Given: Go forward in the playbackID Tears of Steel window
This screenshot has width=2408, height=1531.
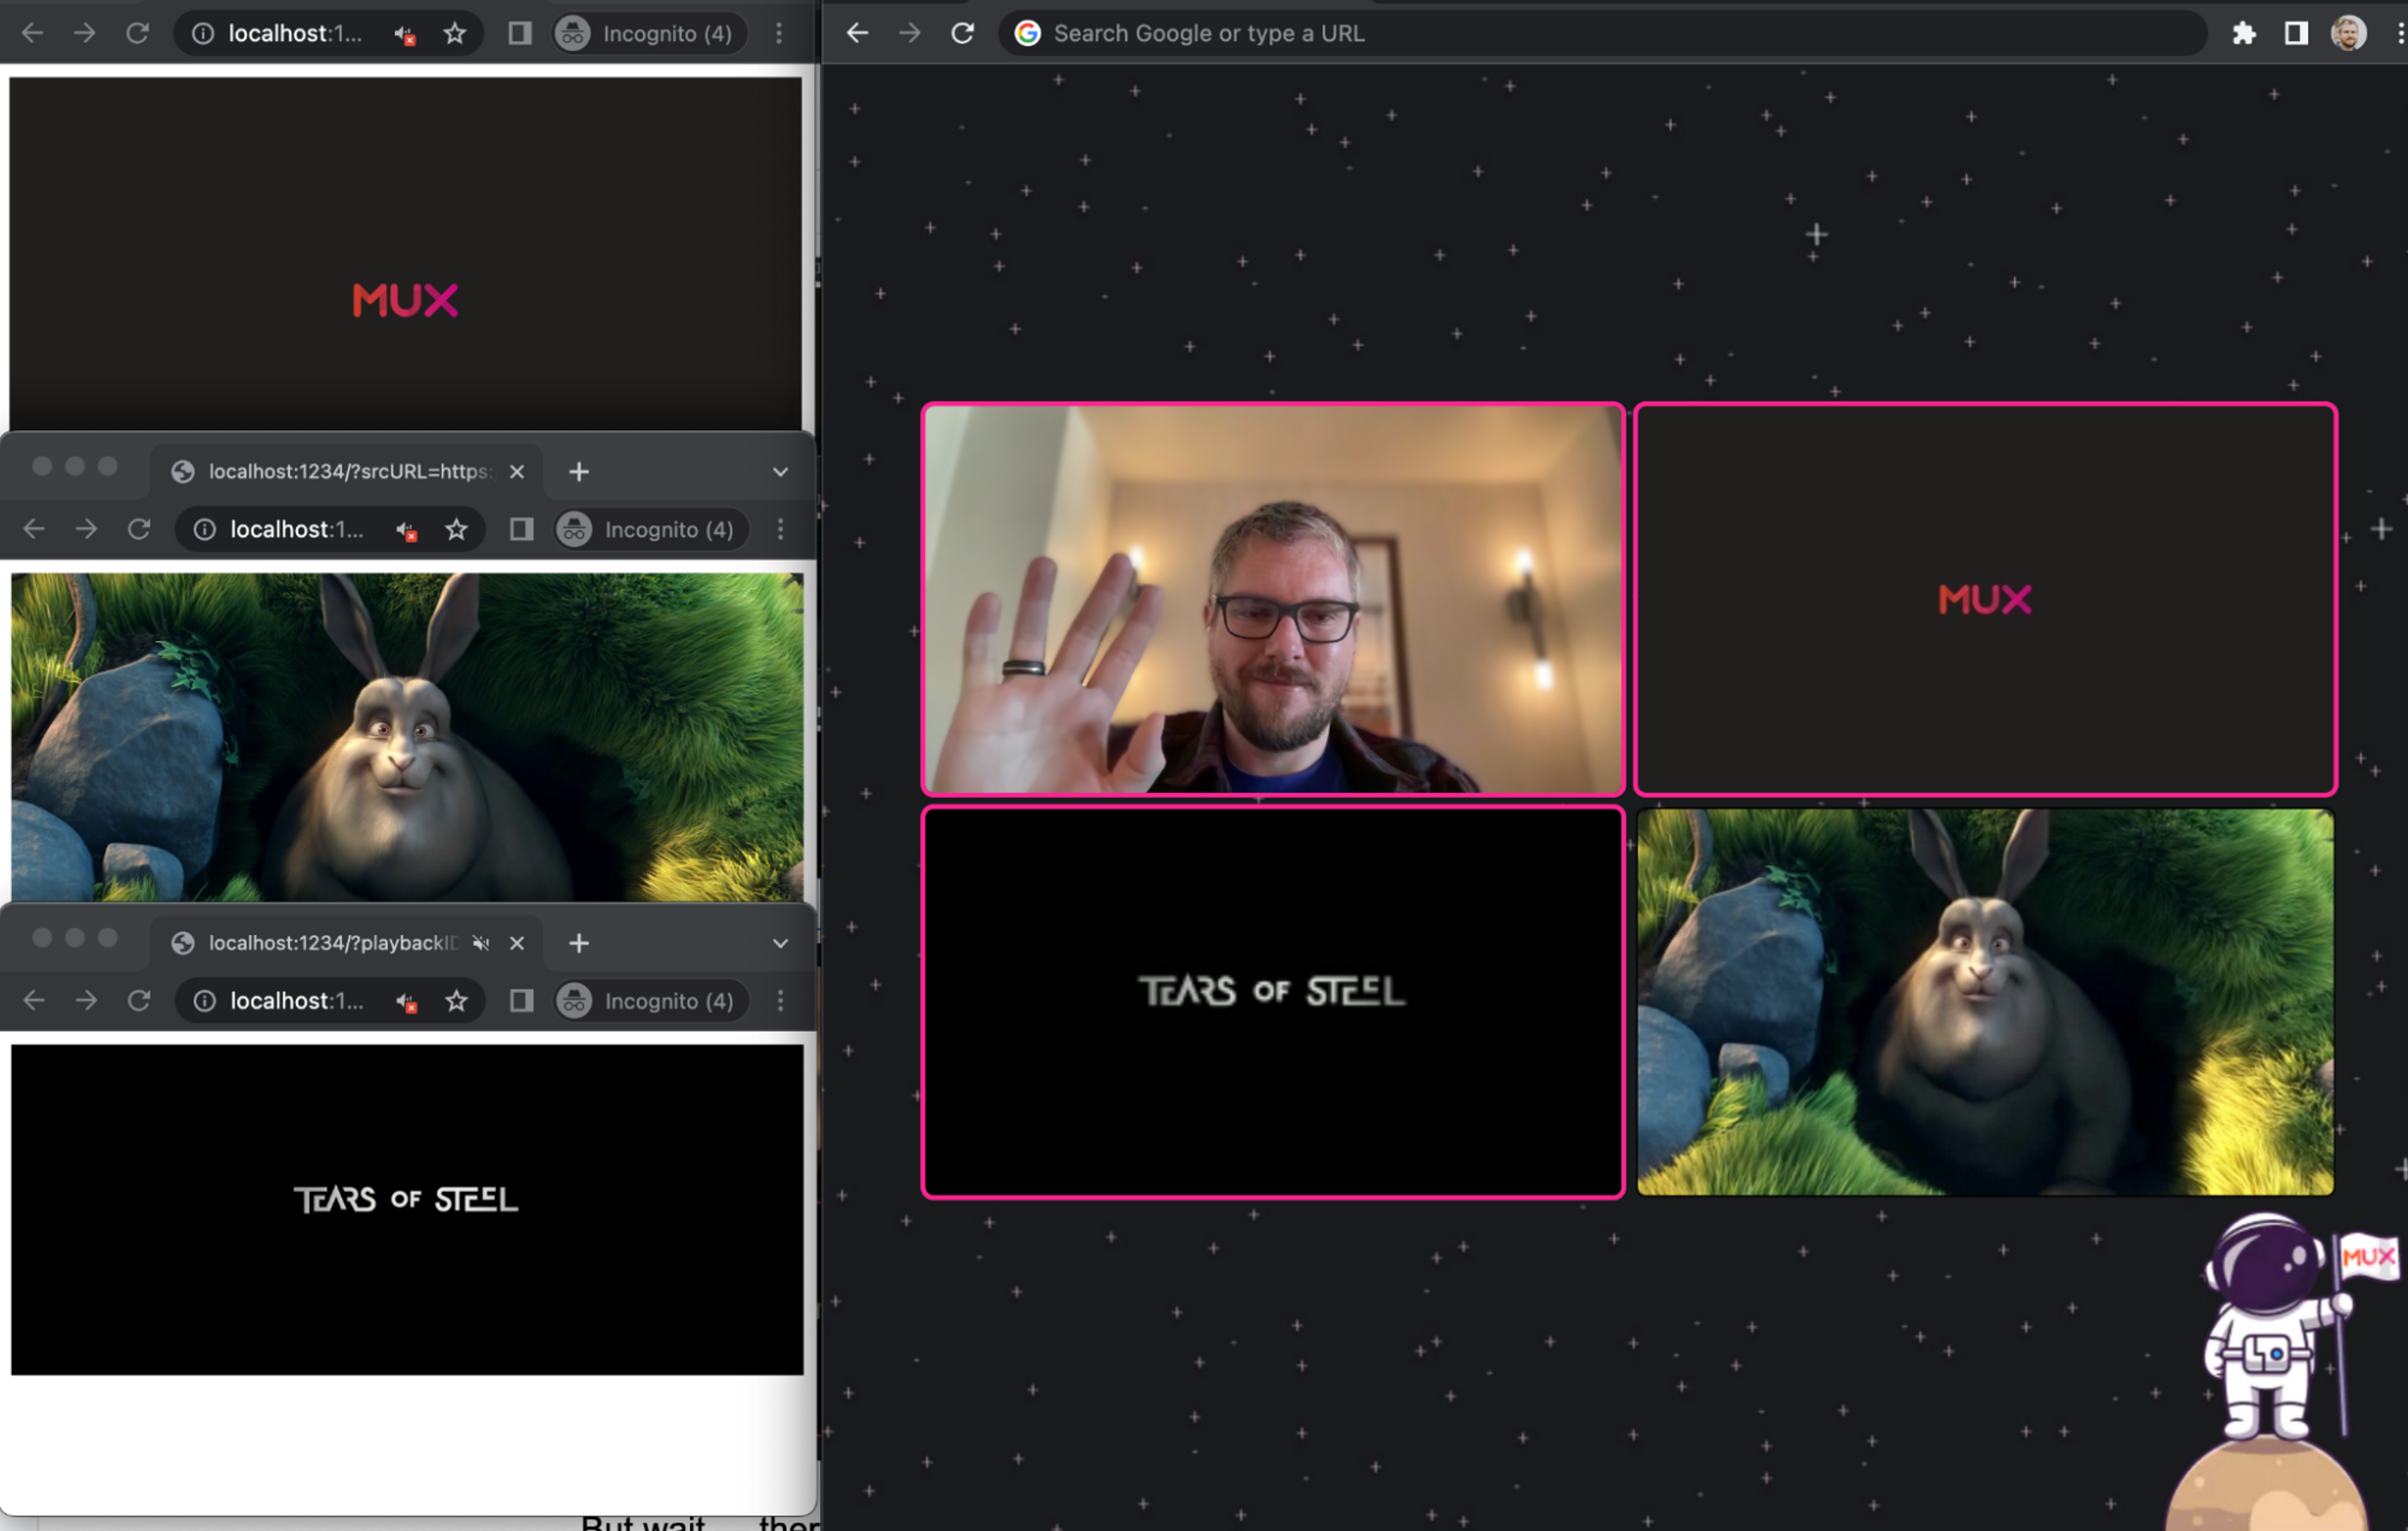Looking at the screenshot, I should (87, 1001).
